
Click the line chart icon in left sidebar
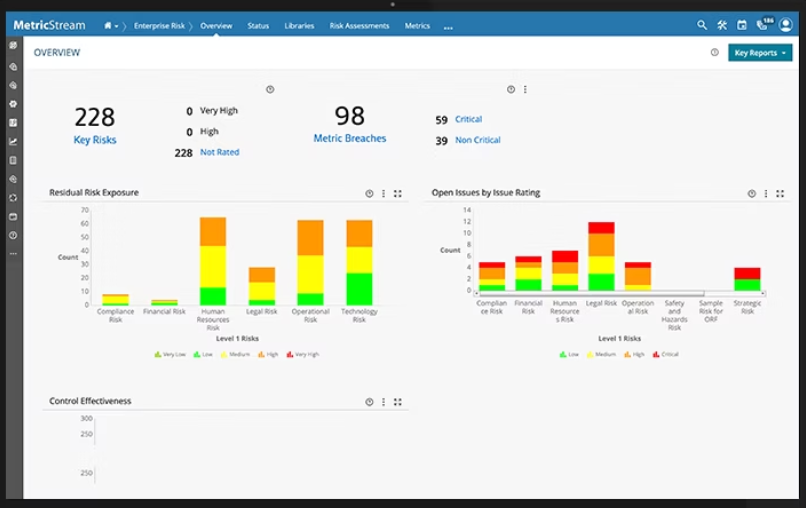(x=13, y=141)
